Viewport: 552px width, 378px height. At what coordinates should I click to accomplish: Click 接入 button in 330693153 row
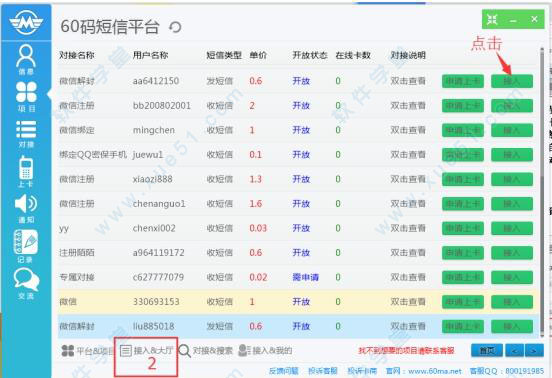coord(512,302)
